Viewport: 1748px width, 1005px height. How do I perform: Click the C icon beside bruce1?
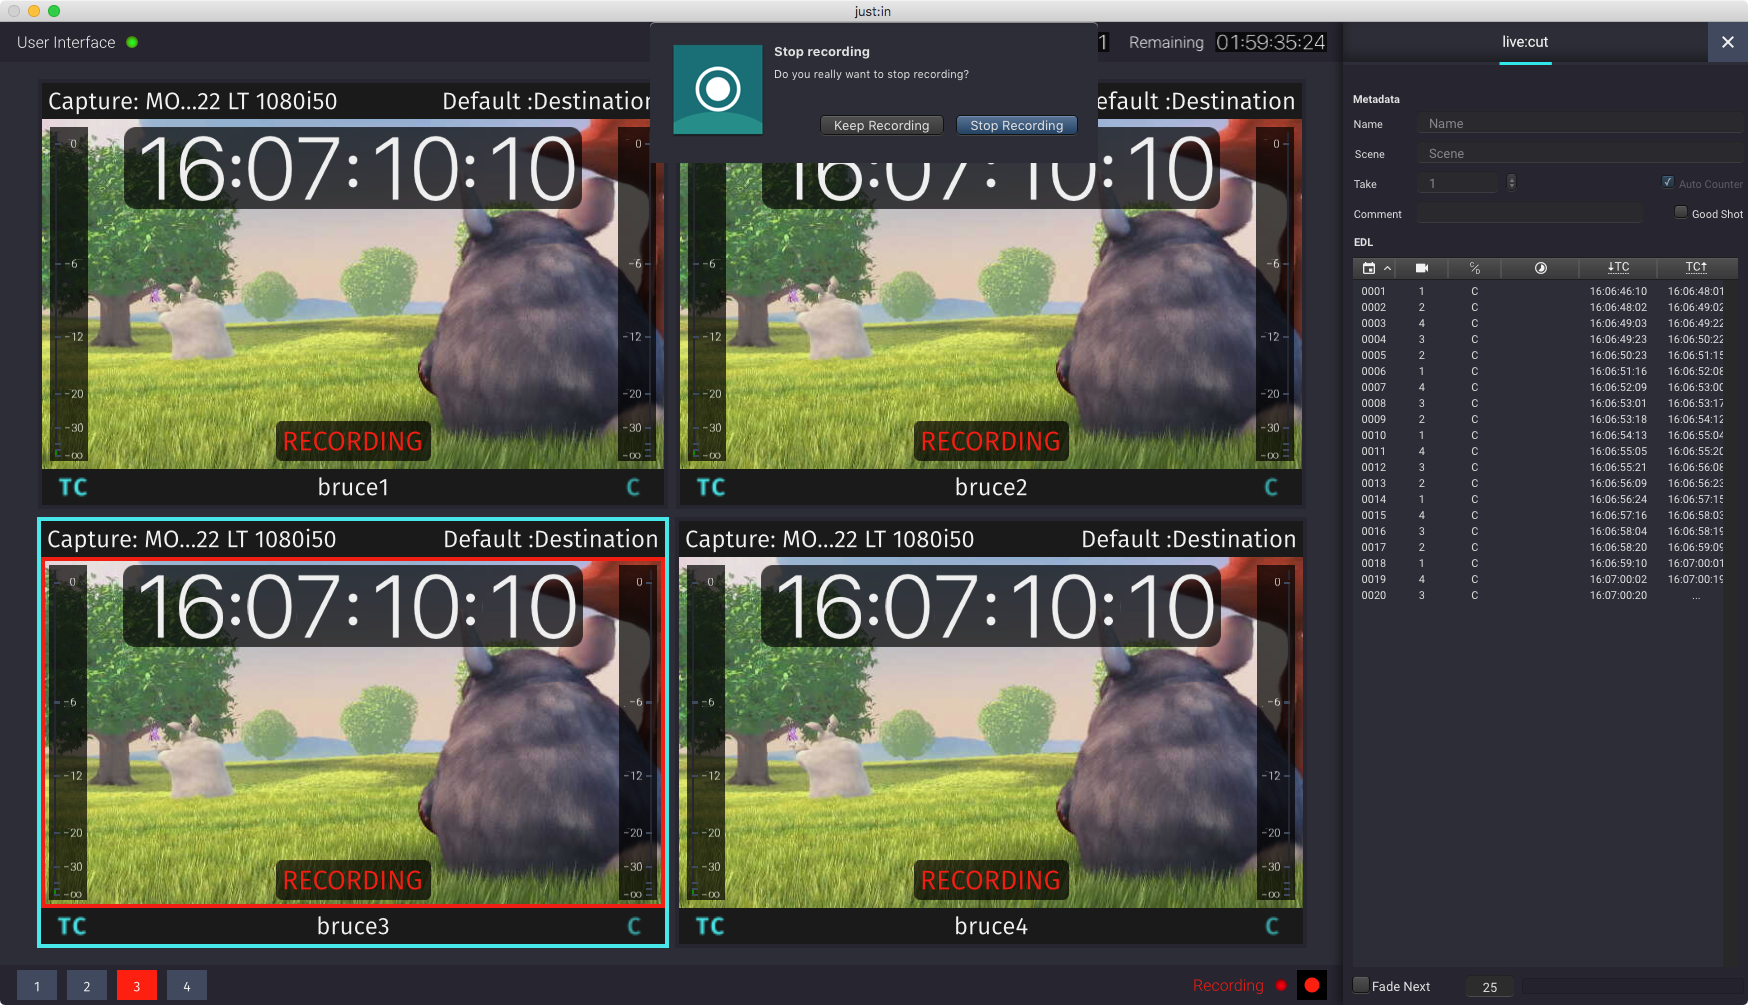coord(633,487)
